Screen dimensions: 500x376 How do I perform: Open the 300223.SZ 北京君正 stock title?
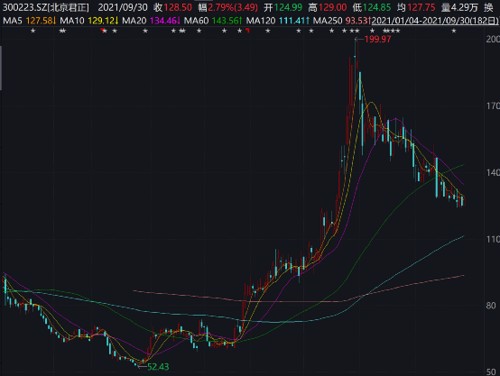point(46,7)
